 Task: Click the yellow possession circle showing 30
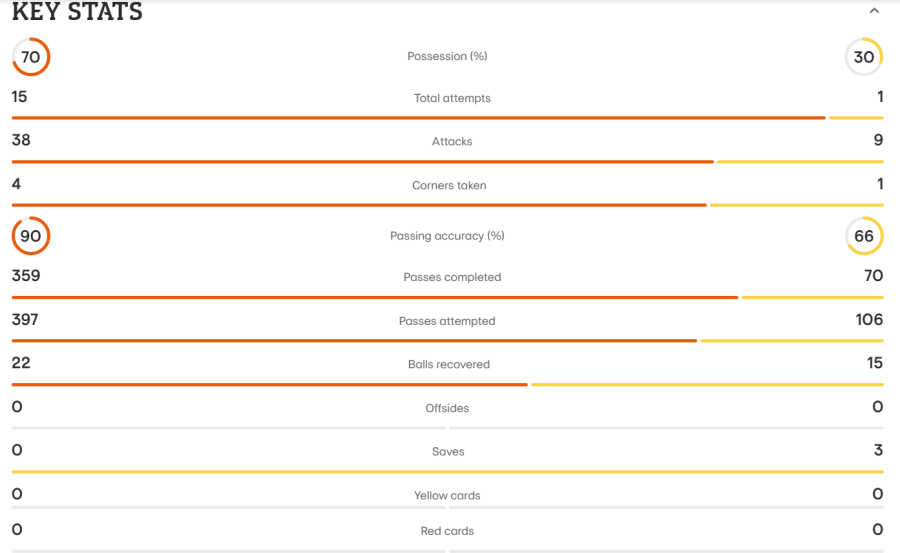pyautogui.click(x=864, y=57)
